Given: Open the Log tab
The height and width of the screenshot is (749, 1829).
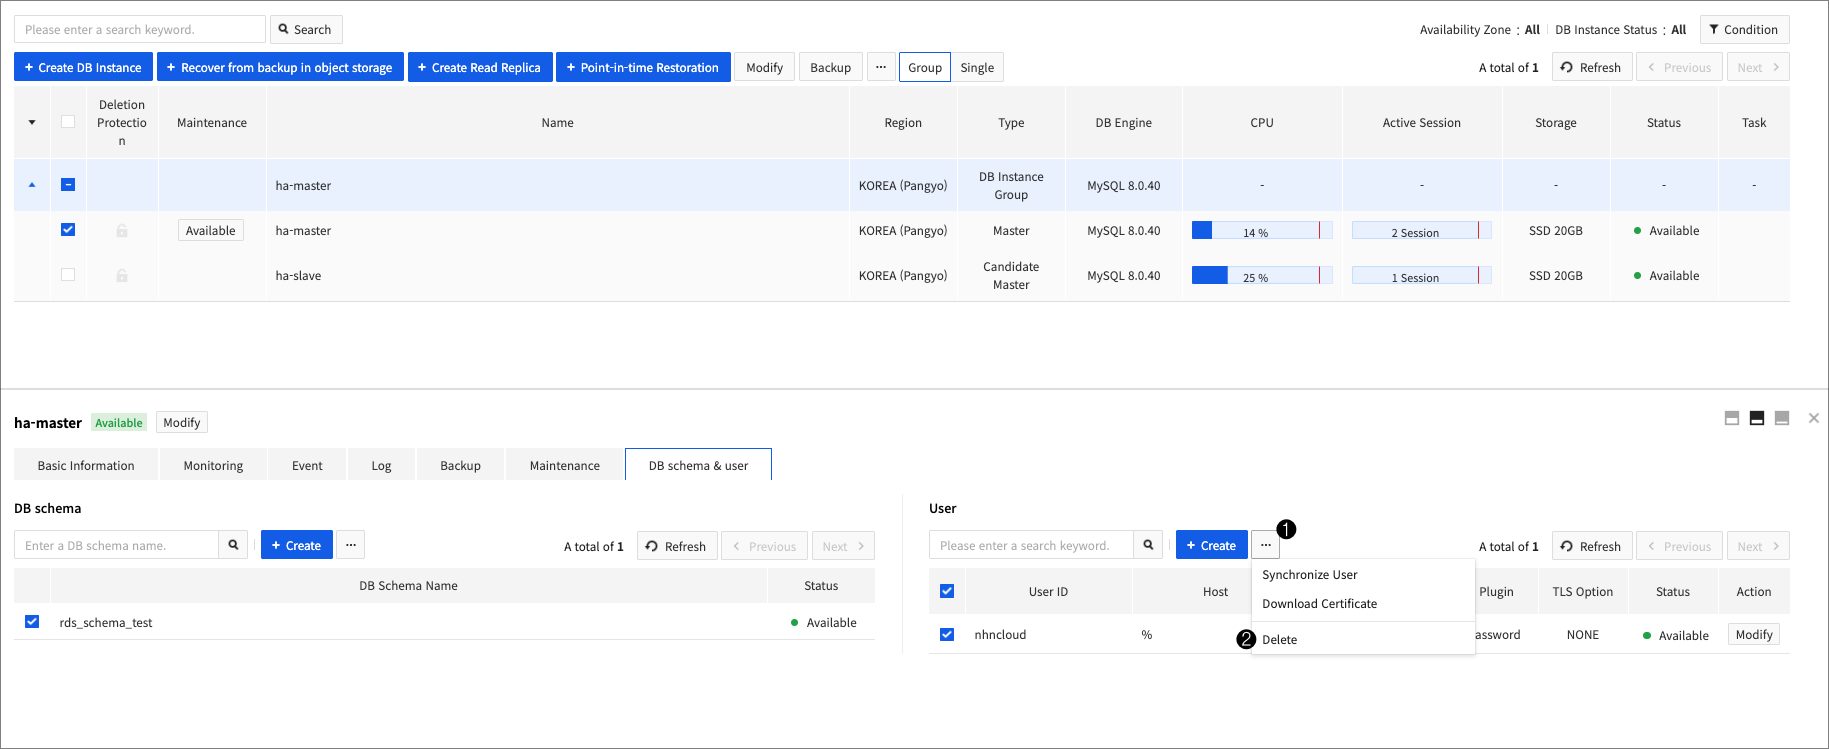Looking at the screenshot, I should click(x=381, y=465).
